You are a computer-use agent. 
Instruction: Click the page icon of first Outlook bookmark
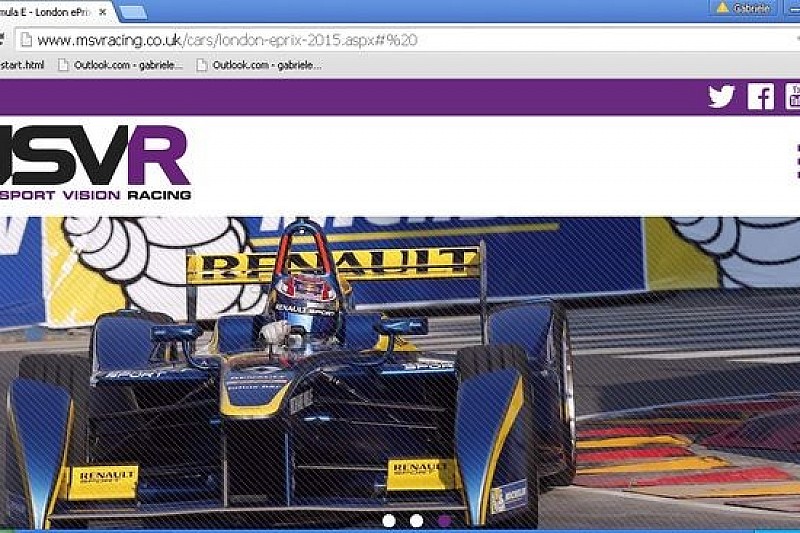coord(63,65)
